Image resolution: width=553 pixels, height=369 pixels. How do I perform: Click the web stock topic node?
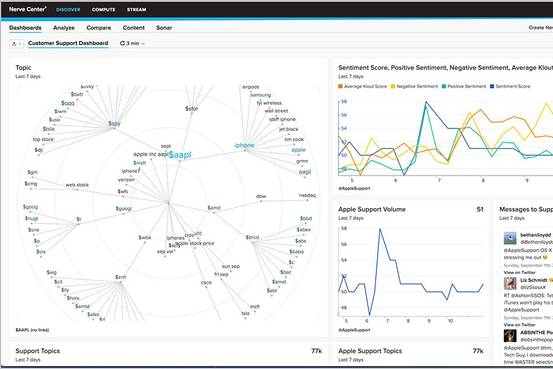(x=77, y=185)
